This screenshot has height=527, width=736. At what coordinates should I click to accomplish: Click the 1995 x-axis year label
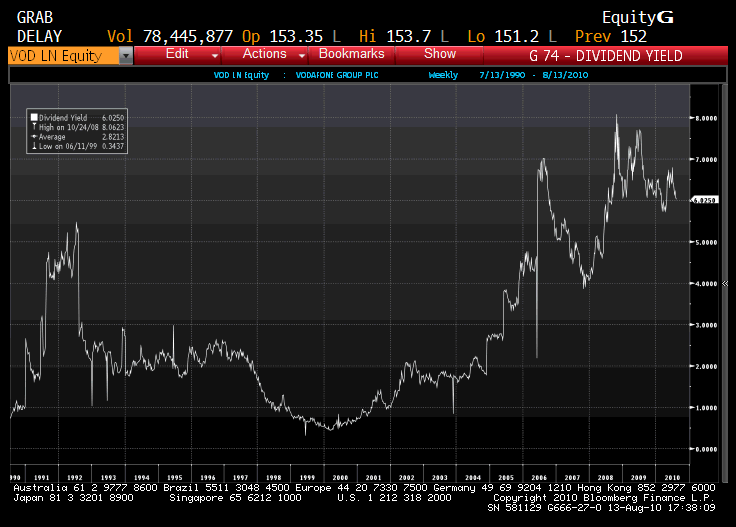point(175,477)
